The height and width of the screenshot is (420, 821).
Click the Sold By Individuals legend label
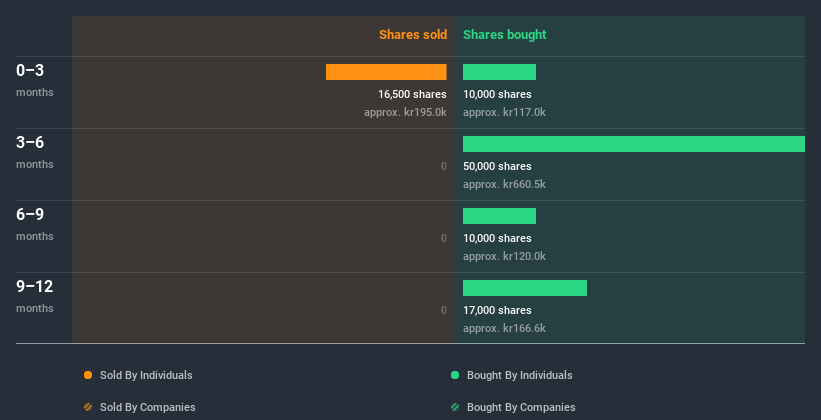pos(146,375)
